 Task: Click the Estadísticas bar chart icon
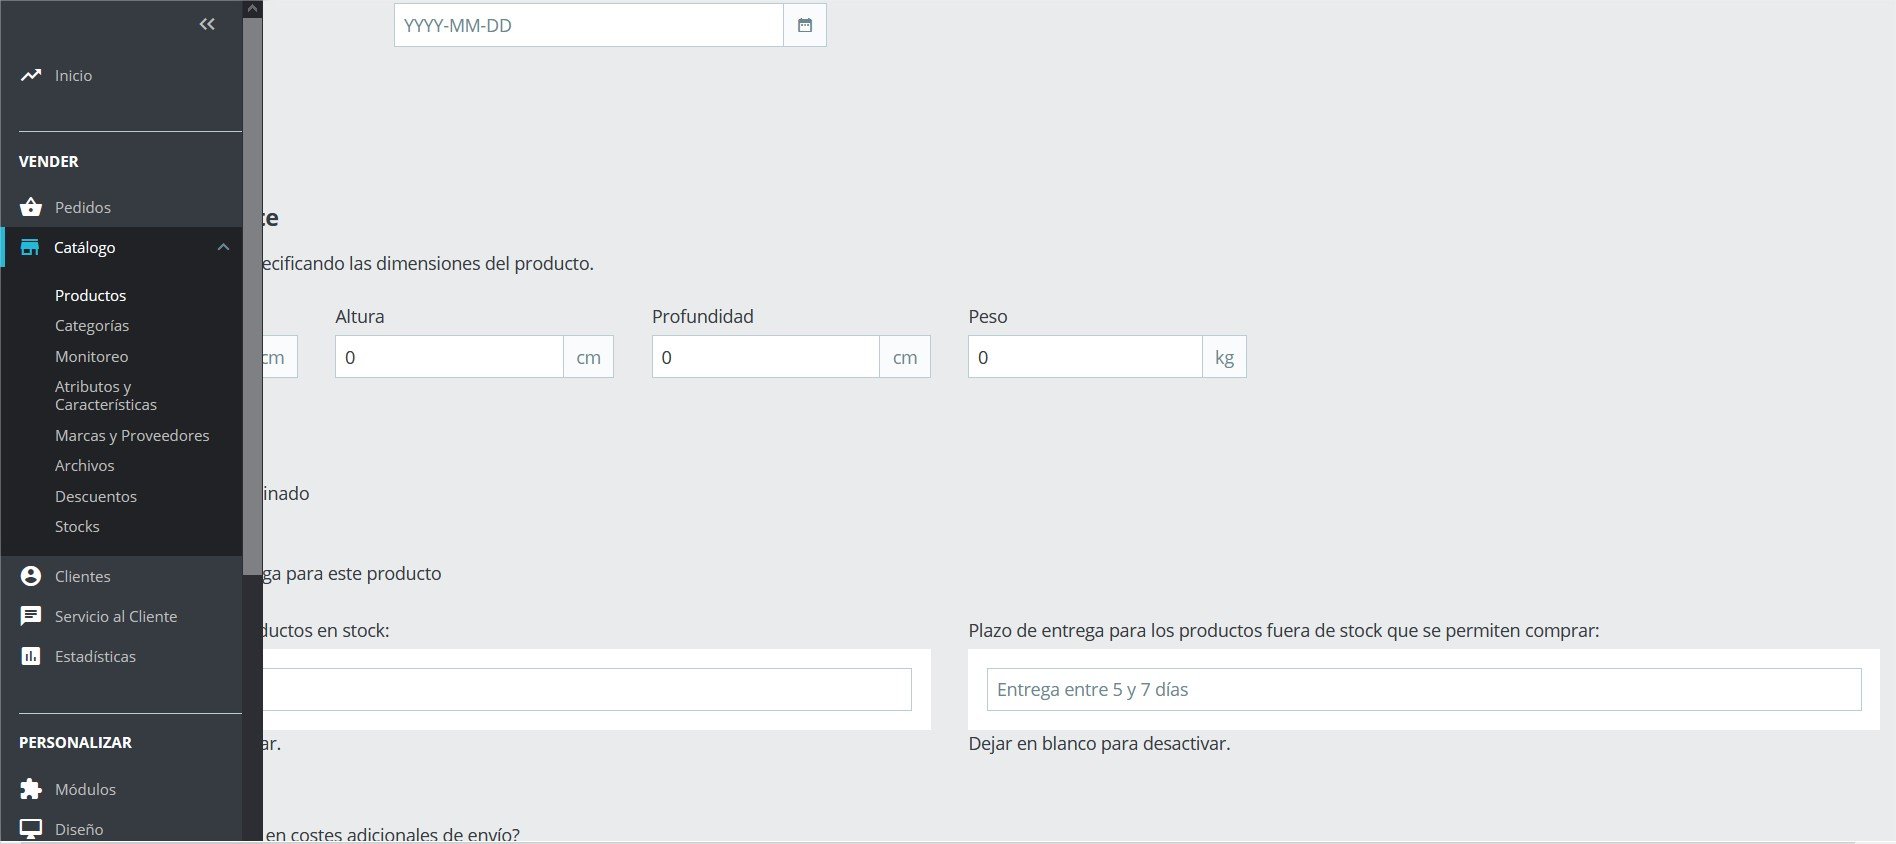coord(31,656)
